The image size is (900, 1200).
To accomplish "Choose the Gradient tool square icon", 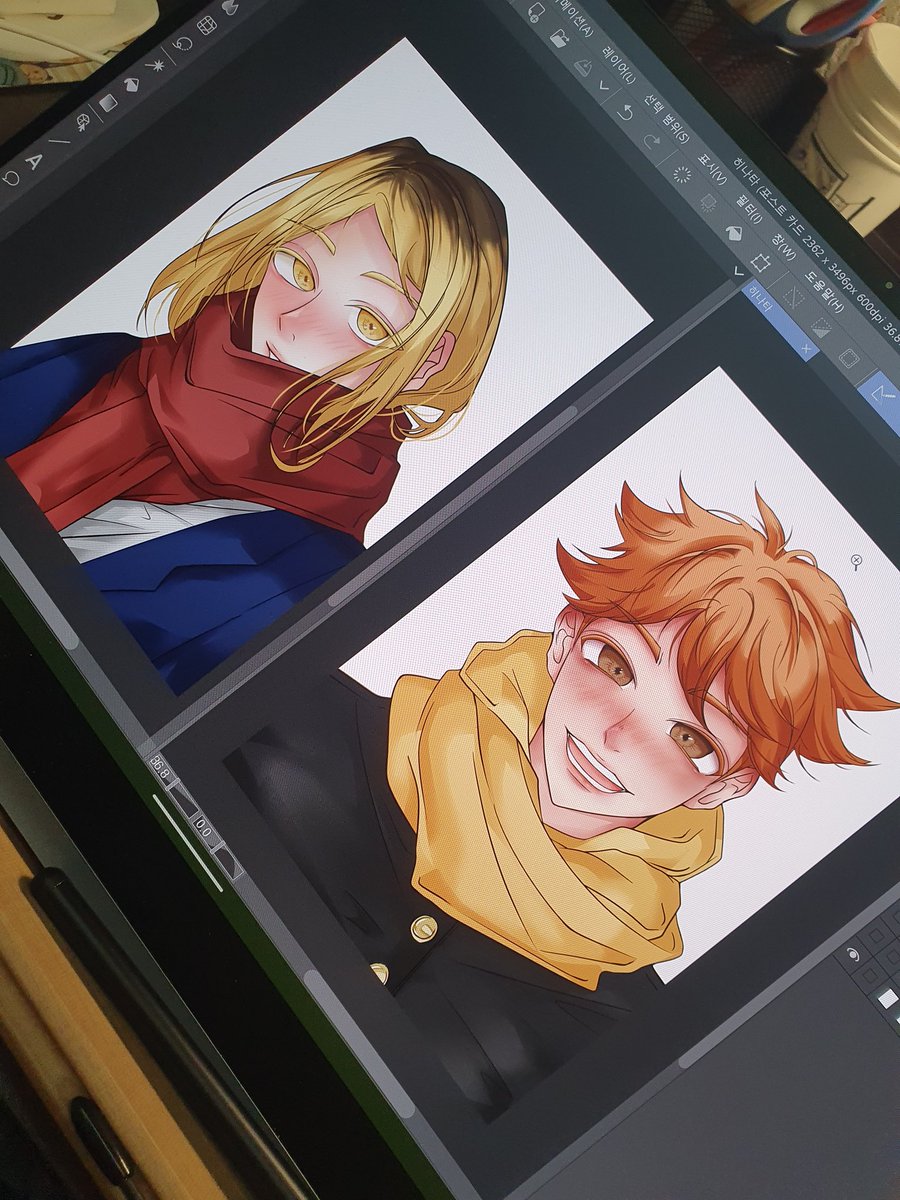I will (x=107, y=103).
